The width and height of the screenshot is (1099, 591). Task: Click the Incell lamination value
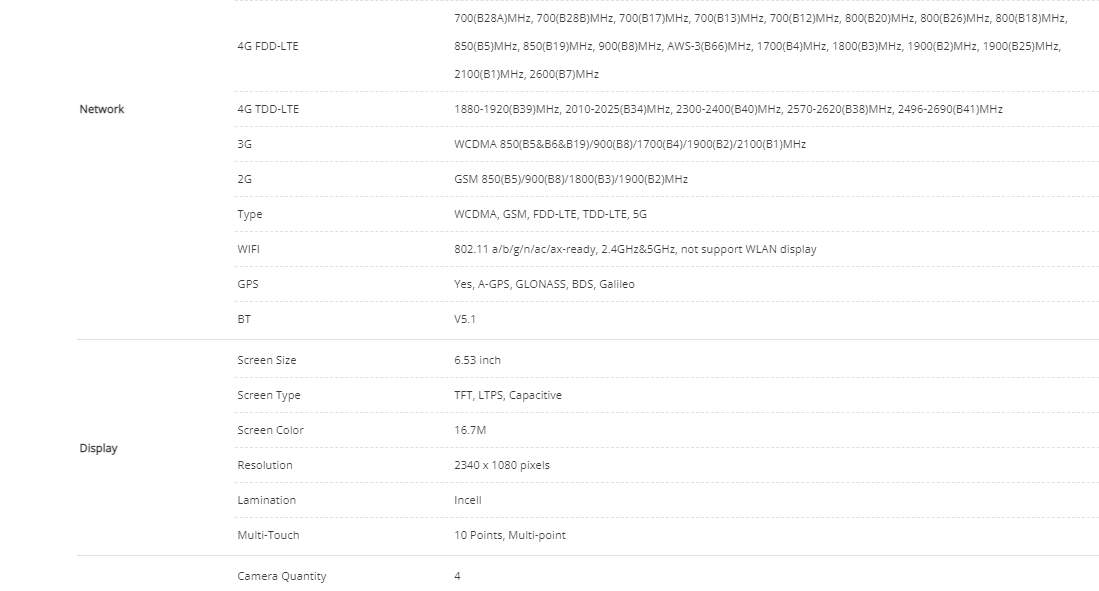coord(467,501)
